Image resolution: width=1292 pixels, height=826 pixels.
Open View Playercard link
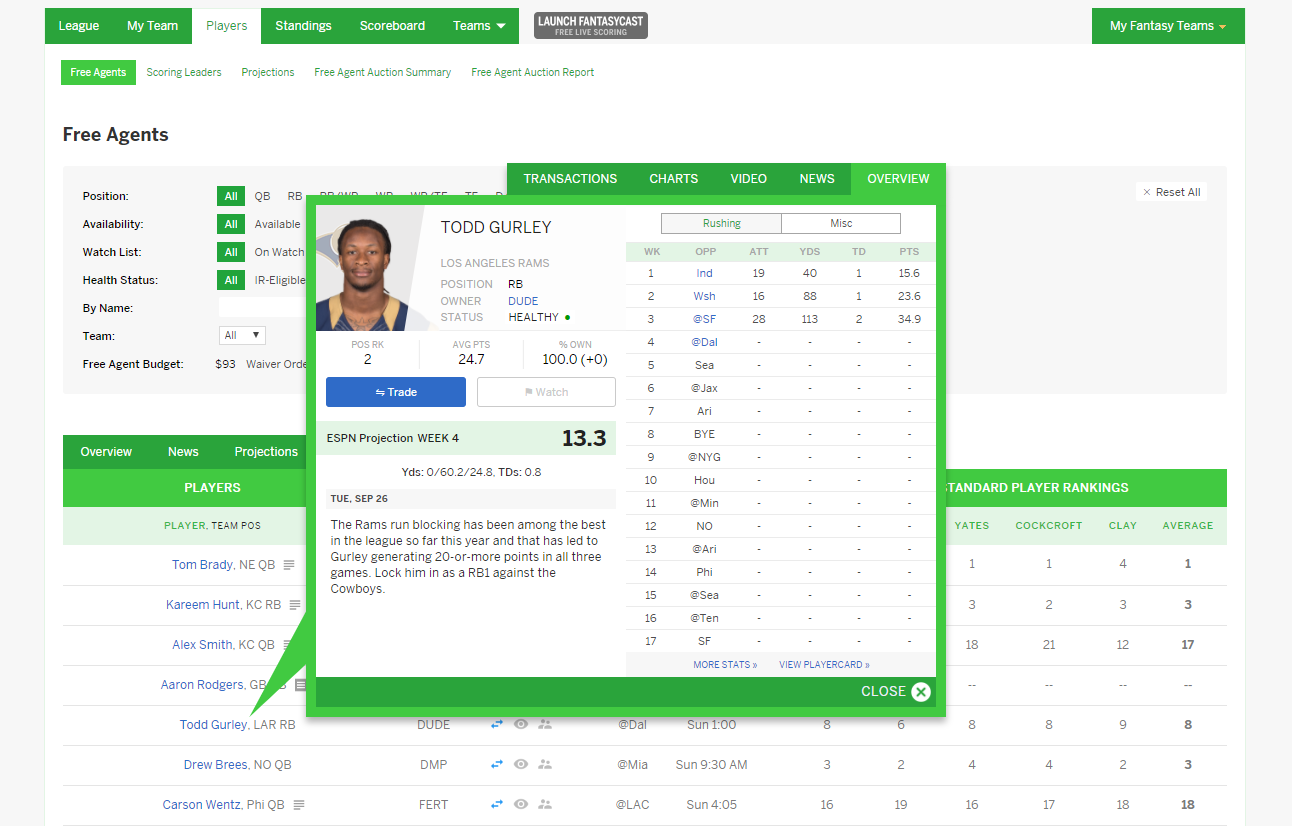tap(824, 665)
